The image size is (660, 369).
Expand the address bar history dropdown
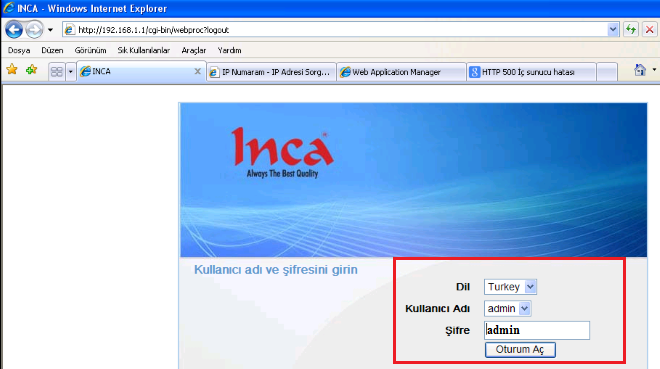(x=613, y=29)
